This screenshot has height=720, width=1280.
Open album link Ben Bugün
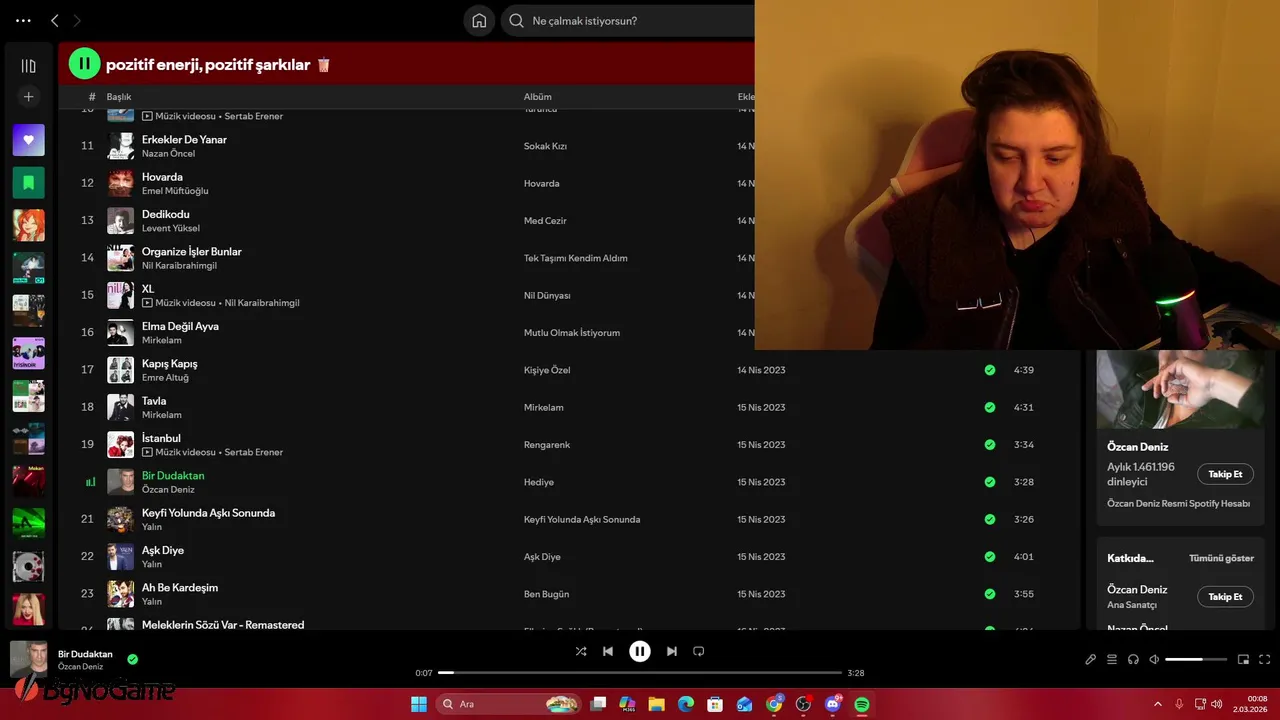point(546,594)
